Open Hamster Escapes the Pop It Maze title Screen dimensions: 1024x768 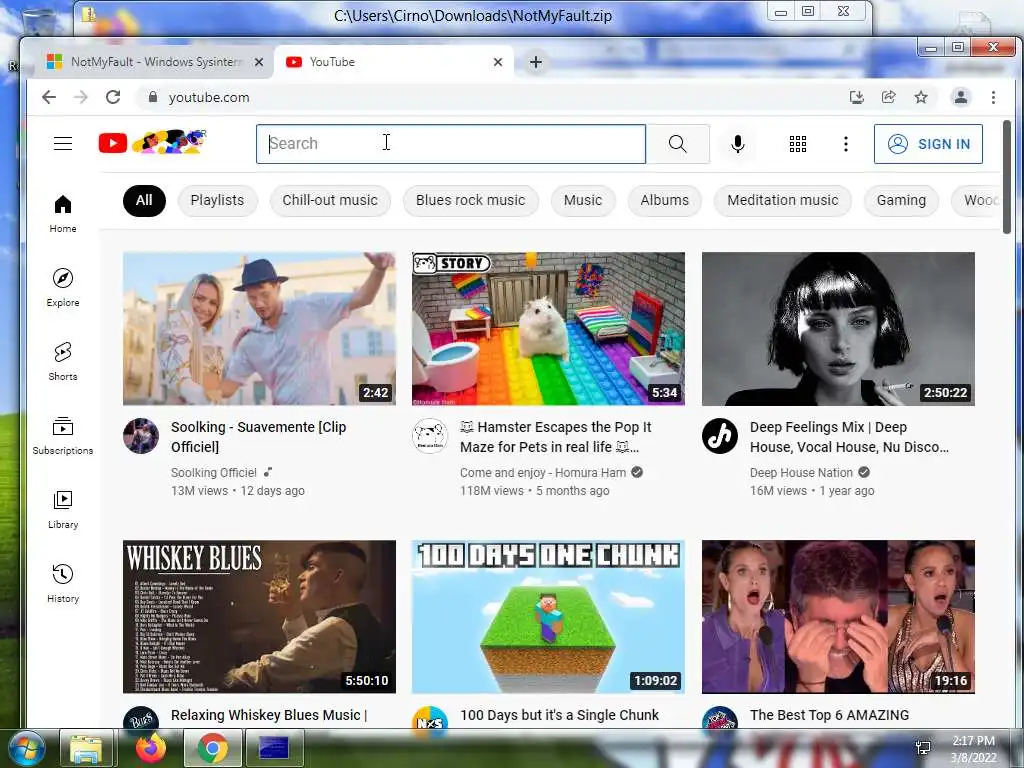point(556,437)
